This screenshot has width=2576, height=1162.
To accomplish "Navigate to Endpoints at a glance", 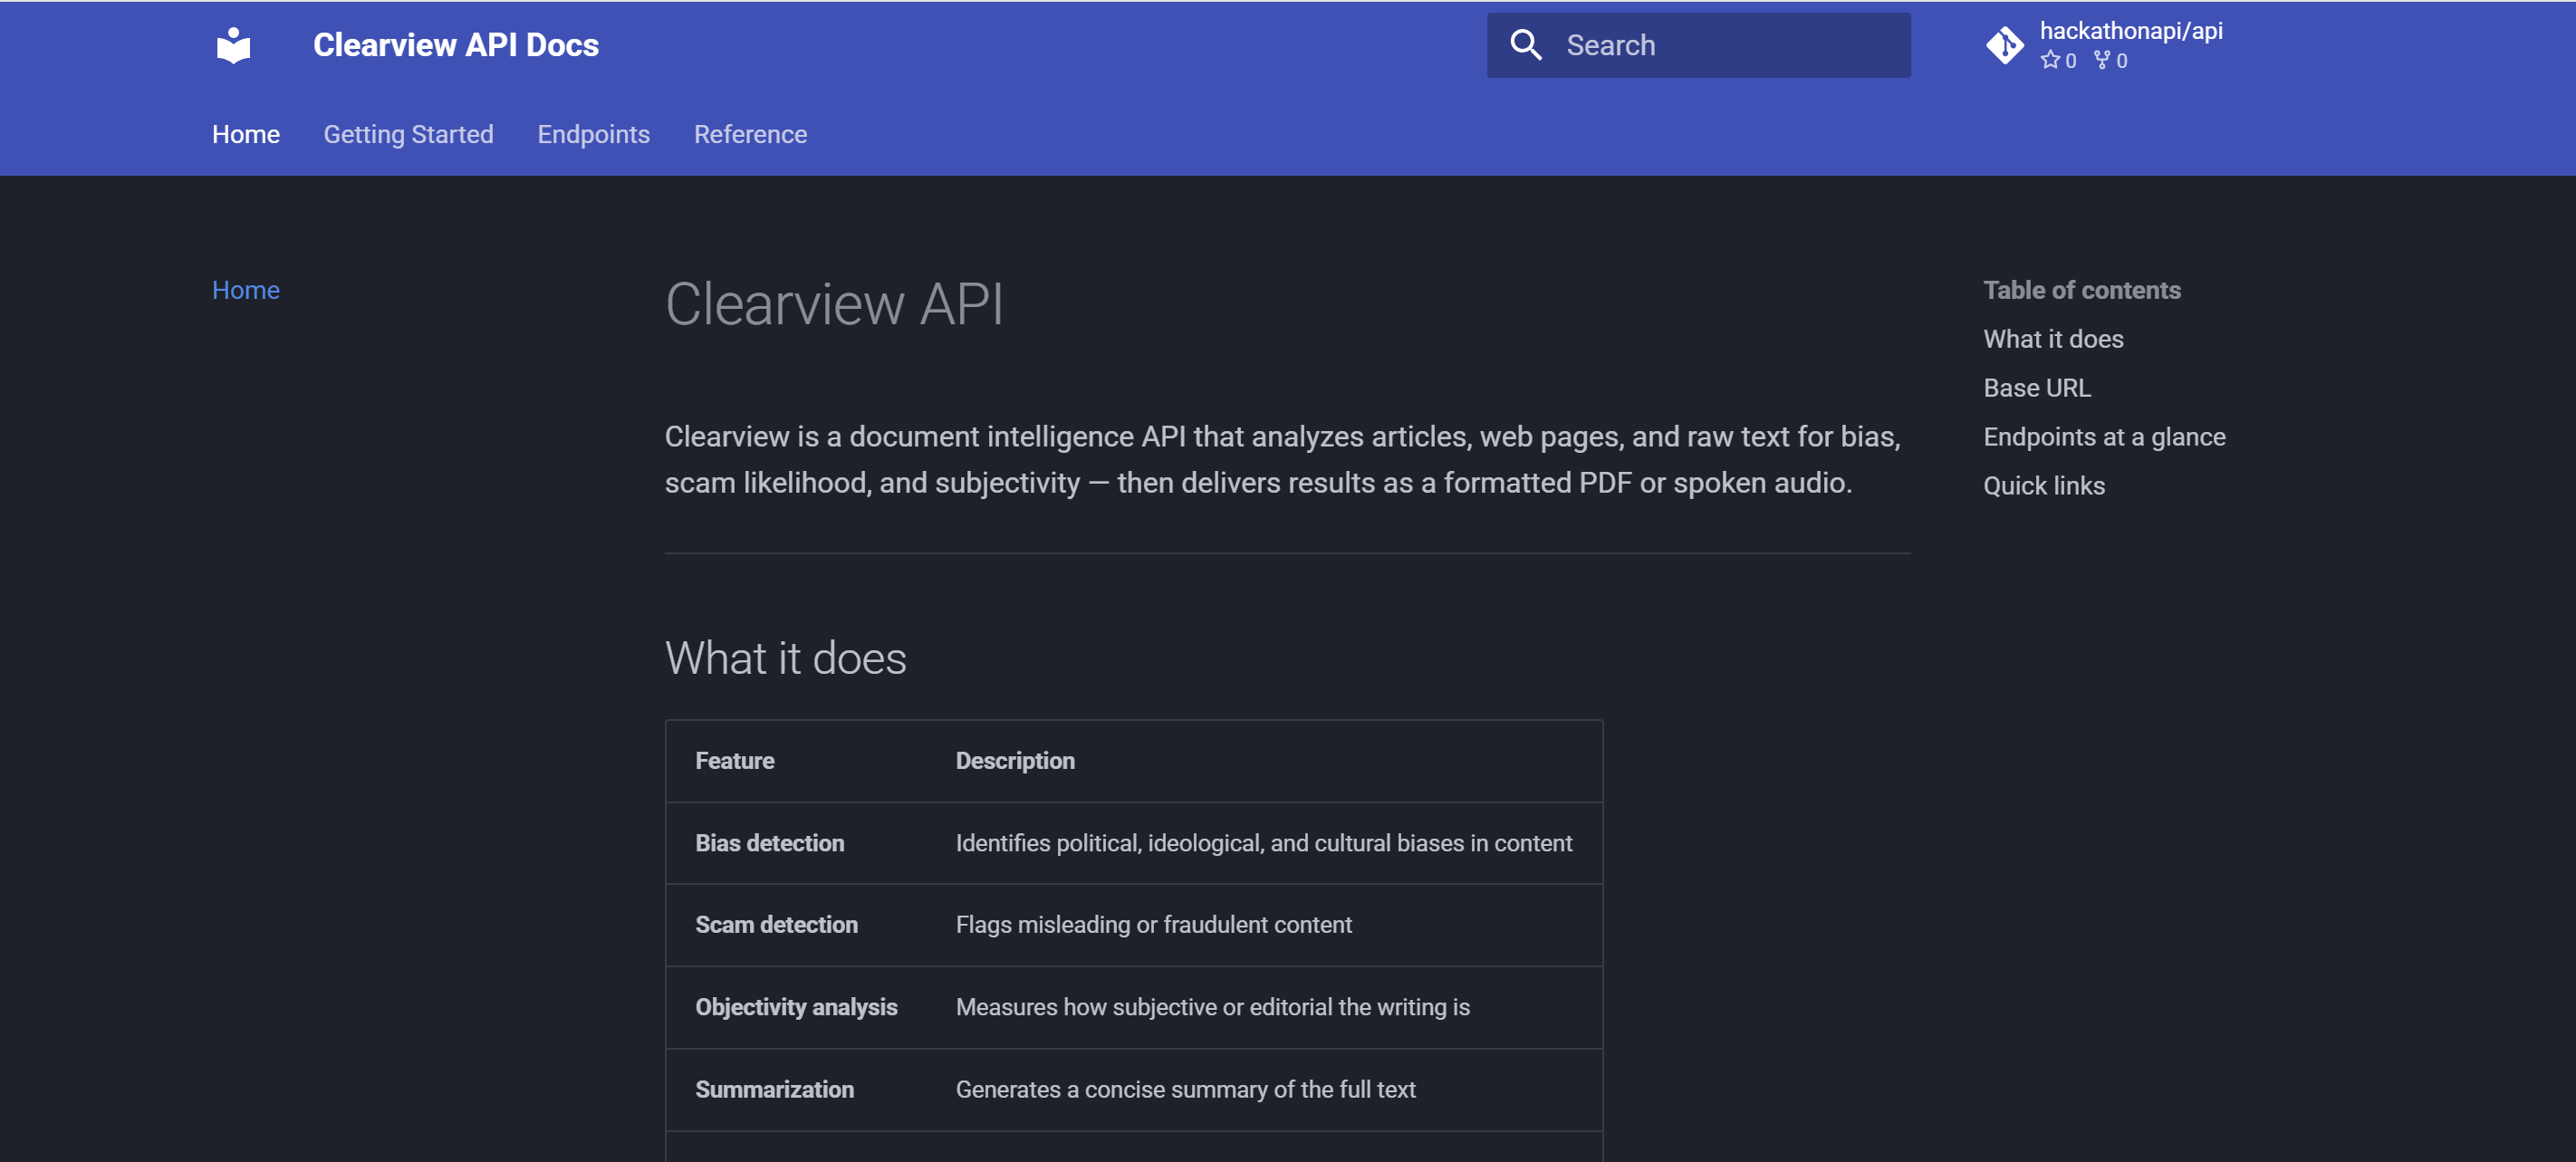I will (2104, 437).
